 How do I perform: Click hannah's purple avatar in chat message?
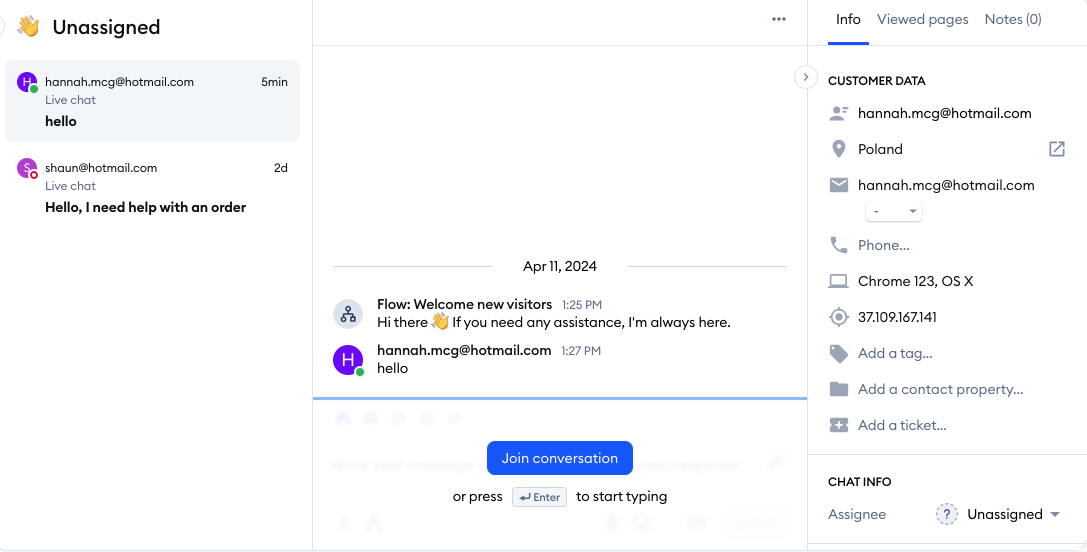coord(348,359)
